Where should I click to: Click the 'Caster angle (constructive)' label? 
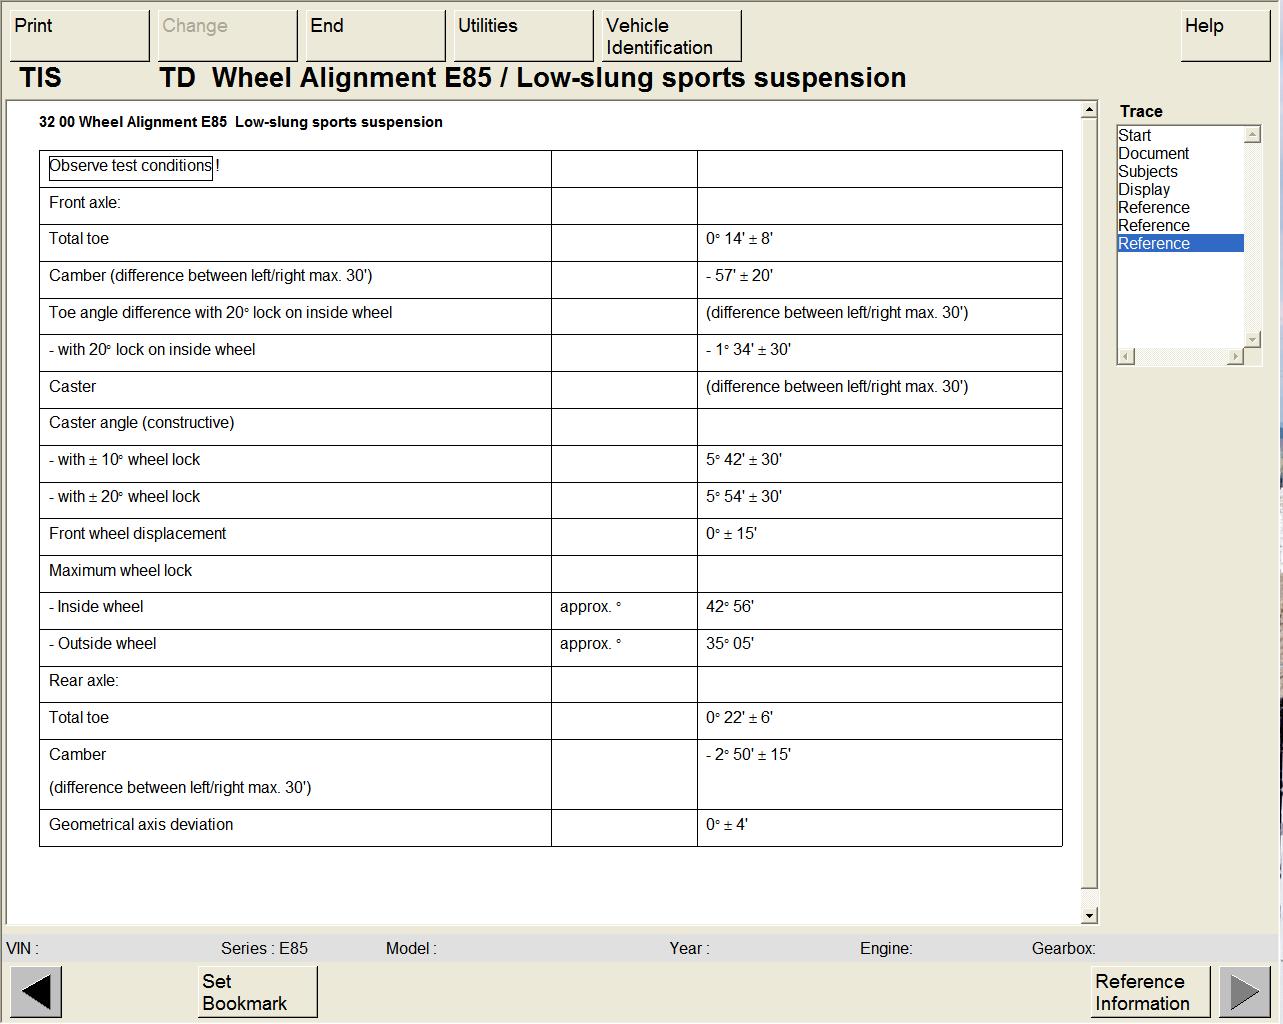click(x=142, y=423)
